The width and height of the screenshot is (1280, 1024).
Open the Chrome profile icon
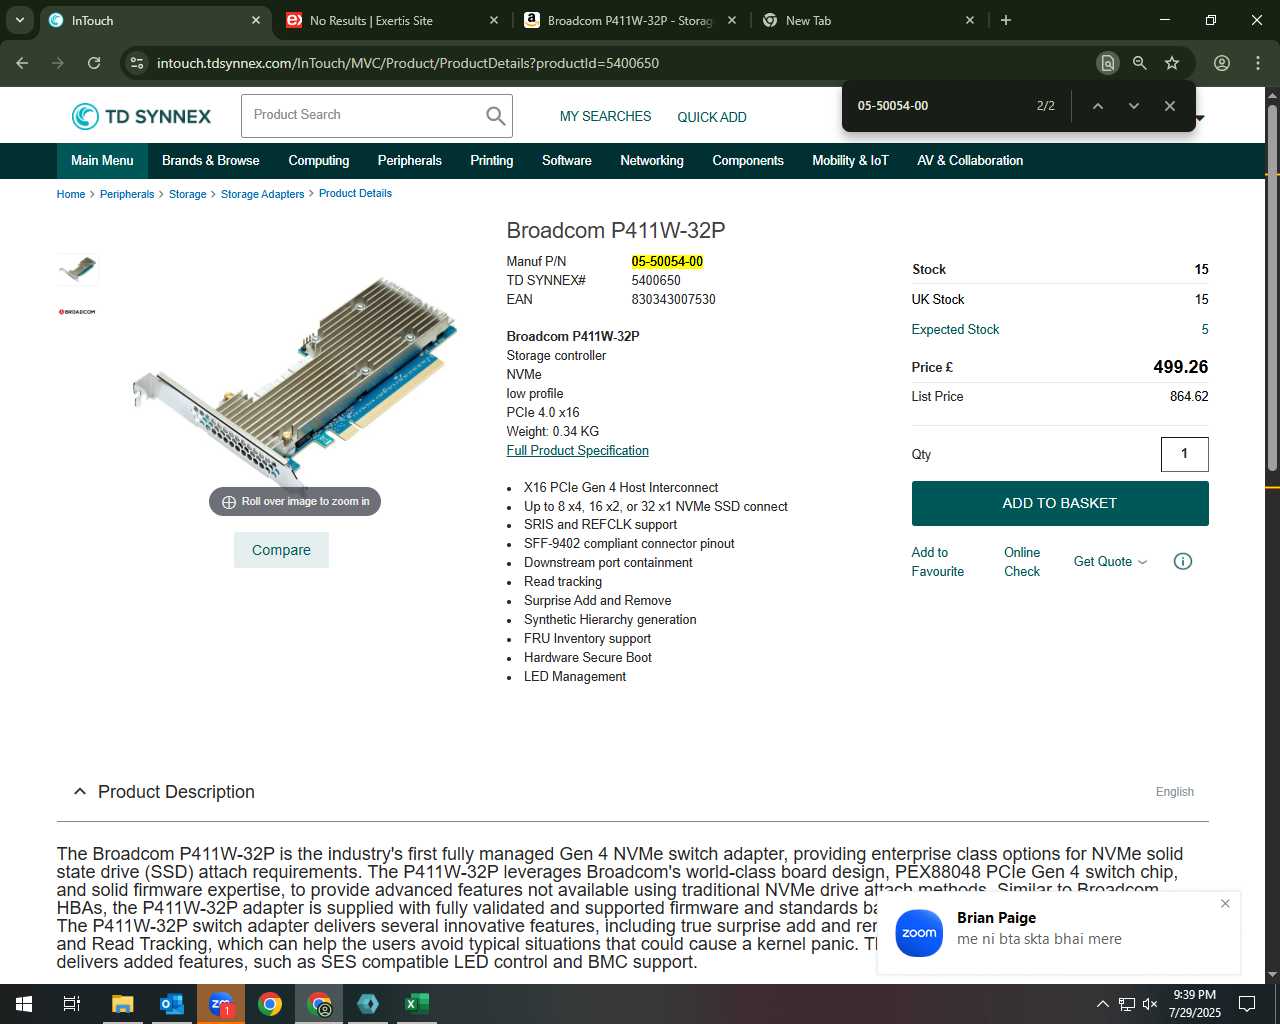pyautogui.click(x=1221, y=63)
